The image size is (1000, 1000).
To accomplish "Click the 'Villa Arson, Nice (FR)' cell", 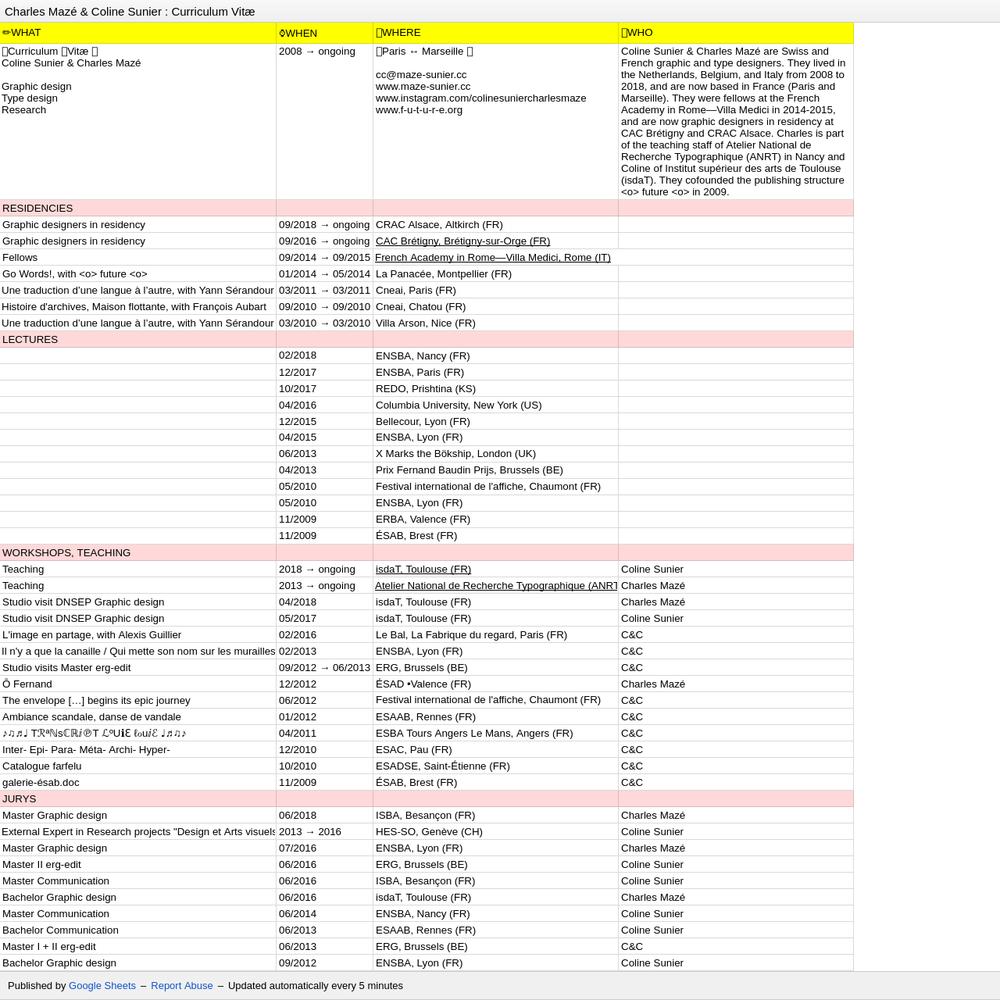I will [496, 323].
